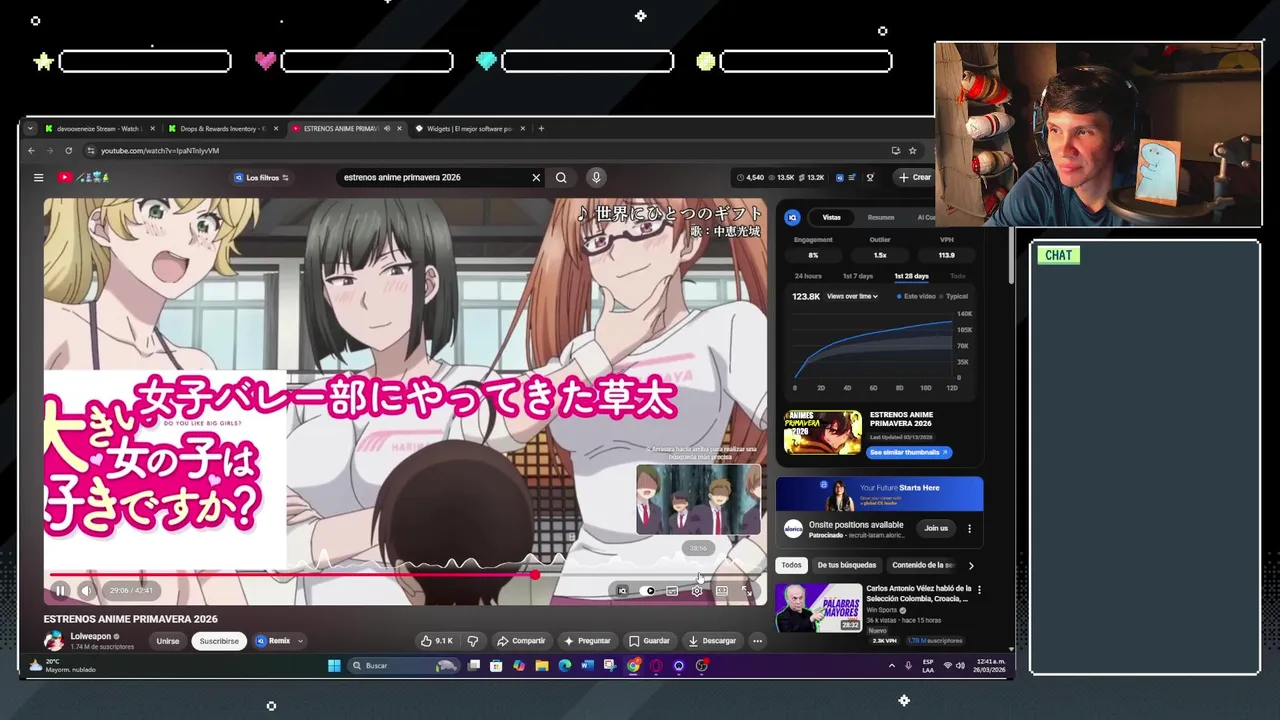This screenshot has width=1280, height=720.
Task: Go back with the browser back arrow
Action: pyautogui.click(x=32, y=151)
